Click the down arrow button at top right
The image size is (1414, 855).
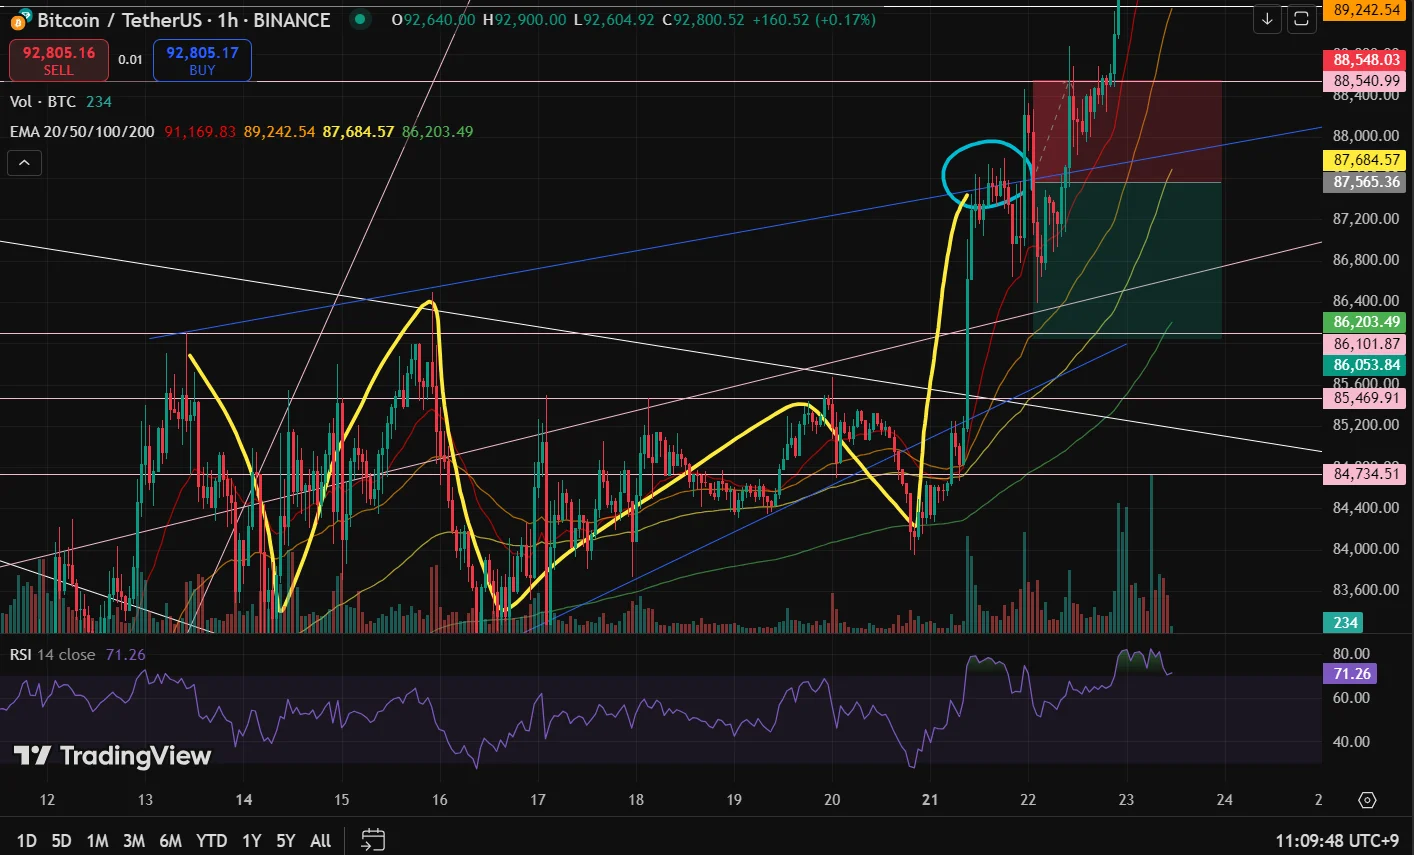(1267, 19)
